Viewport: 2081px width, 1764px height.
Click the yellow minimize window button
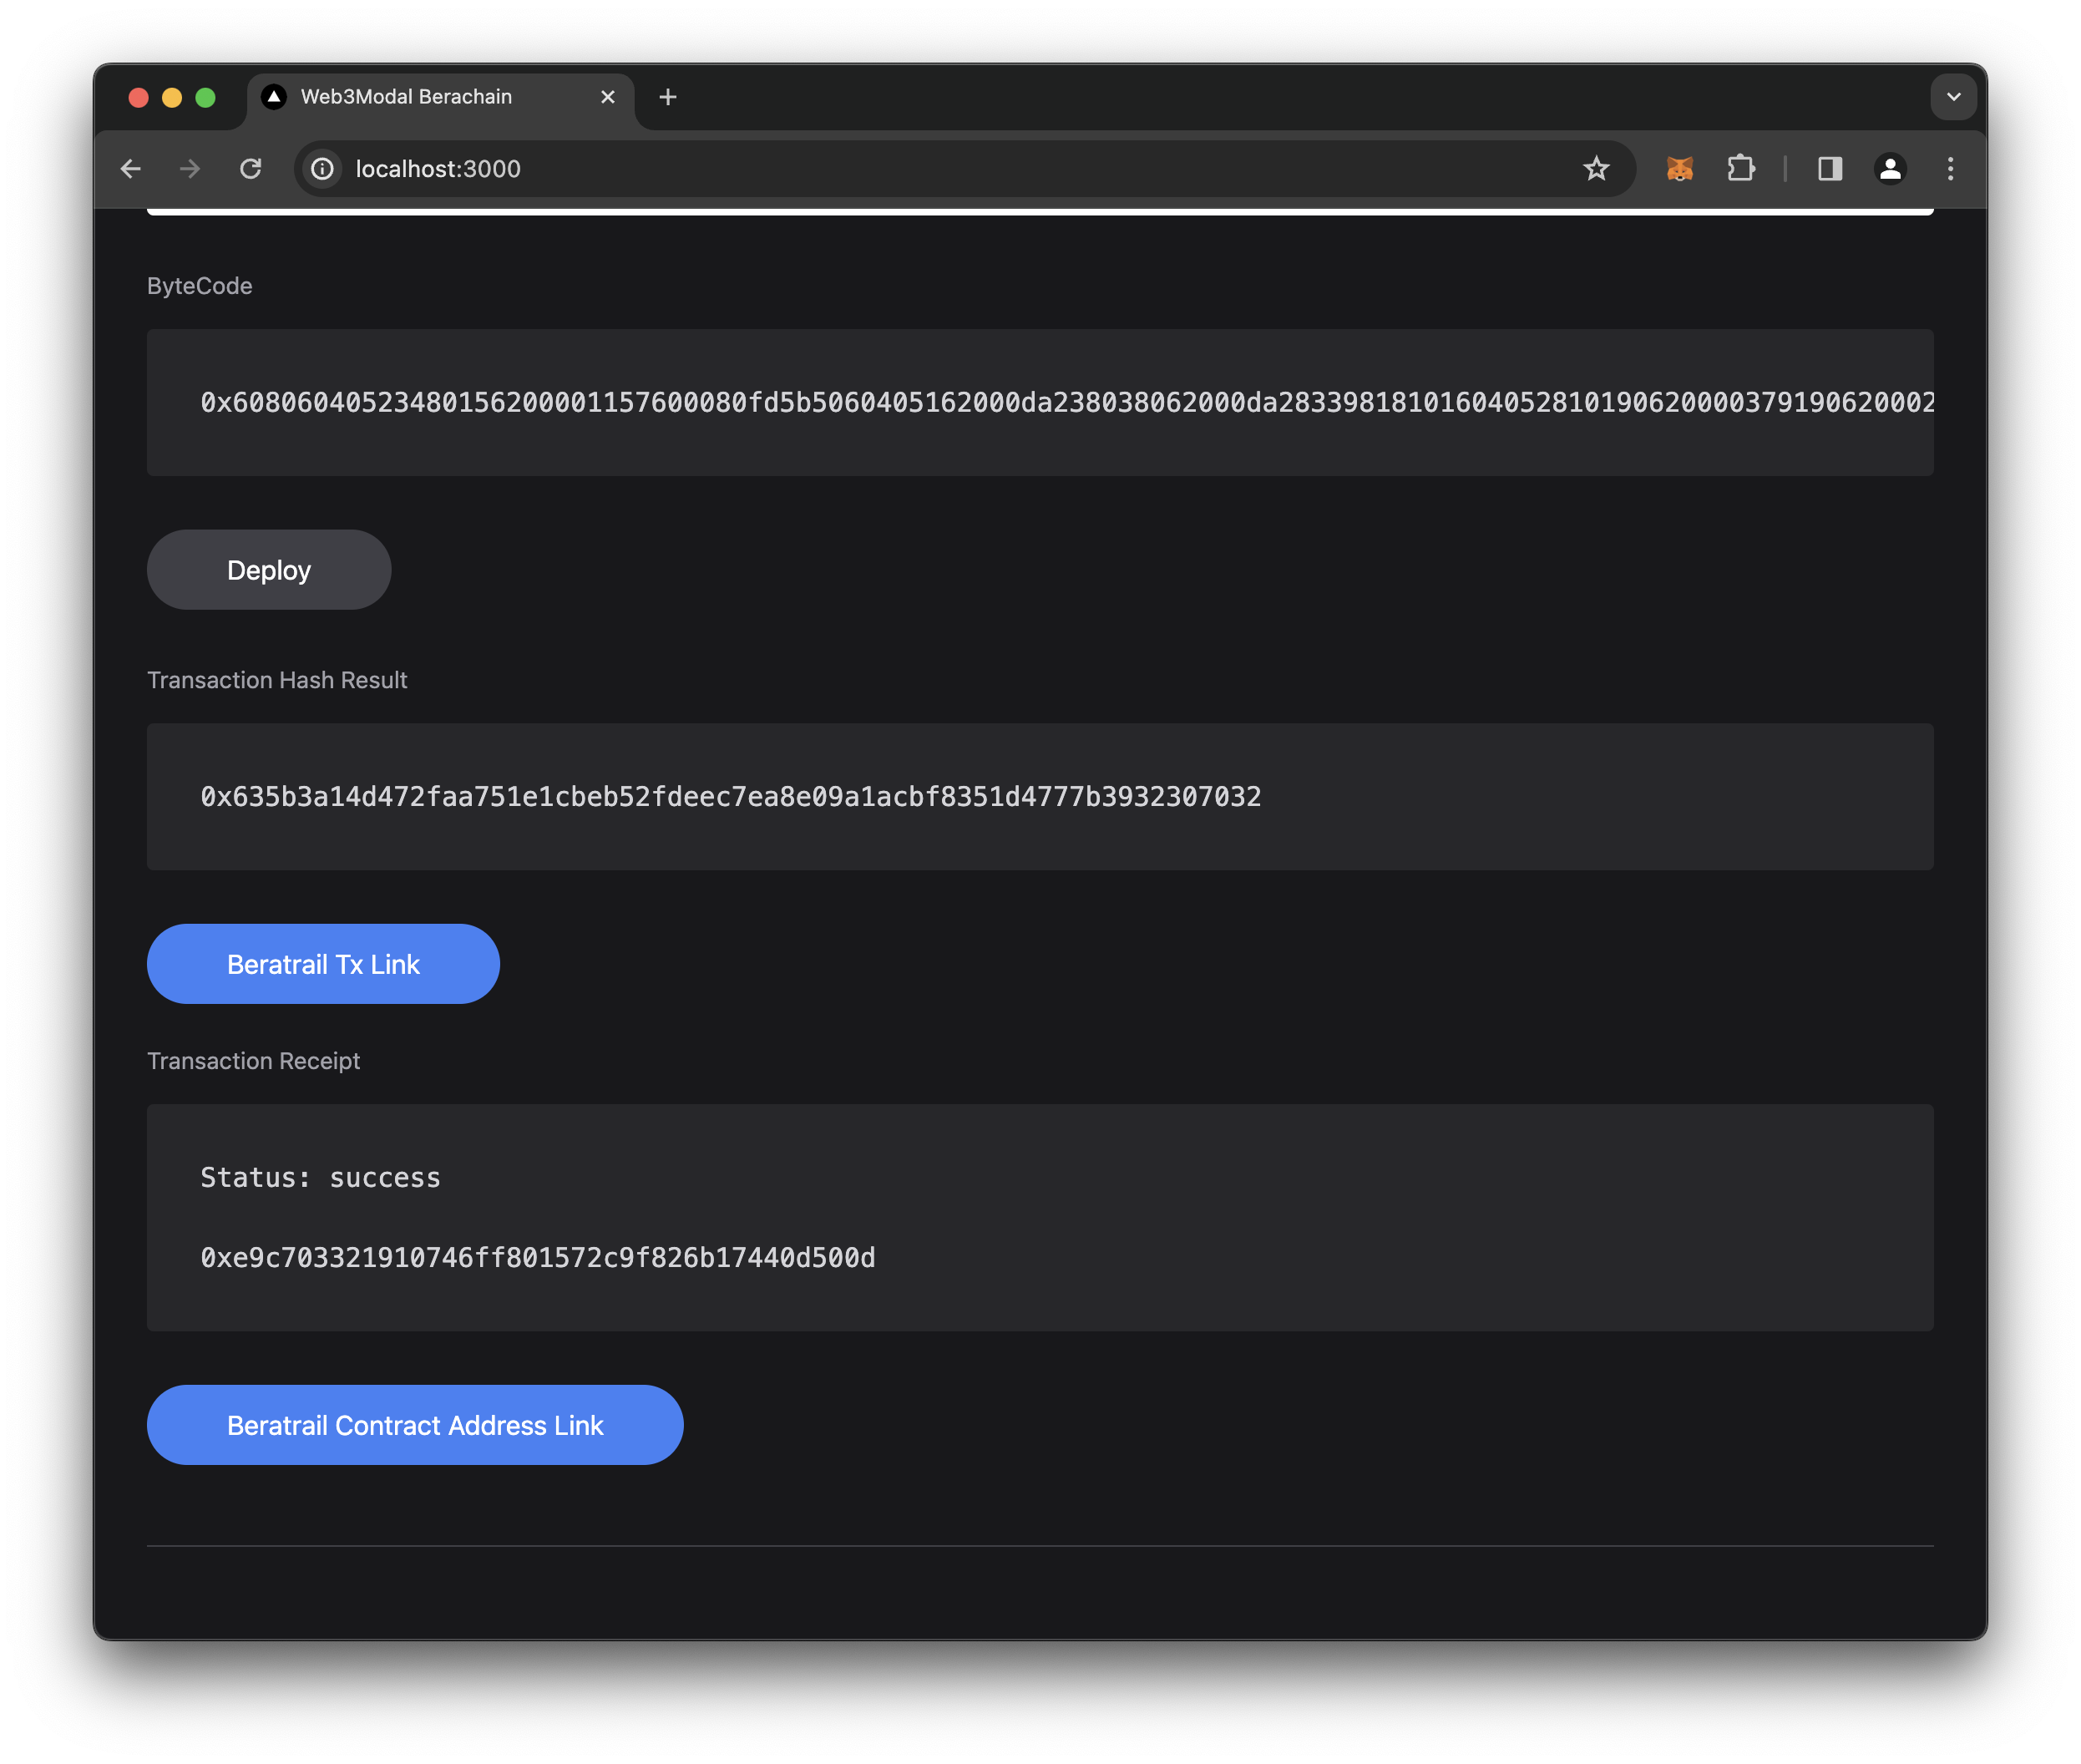tap(172, 97)
